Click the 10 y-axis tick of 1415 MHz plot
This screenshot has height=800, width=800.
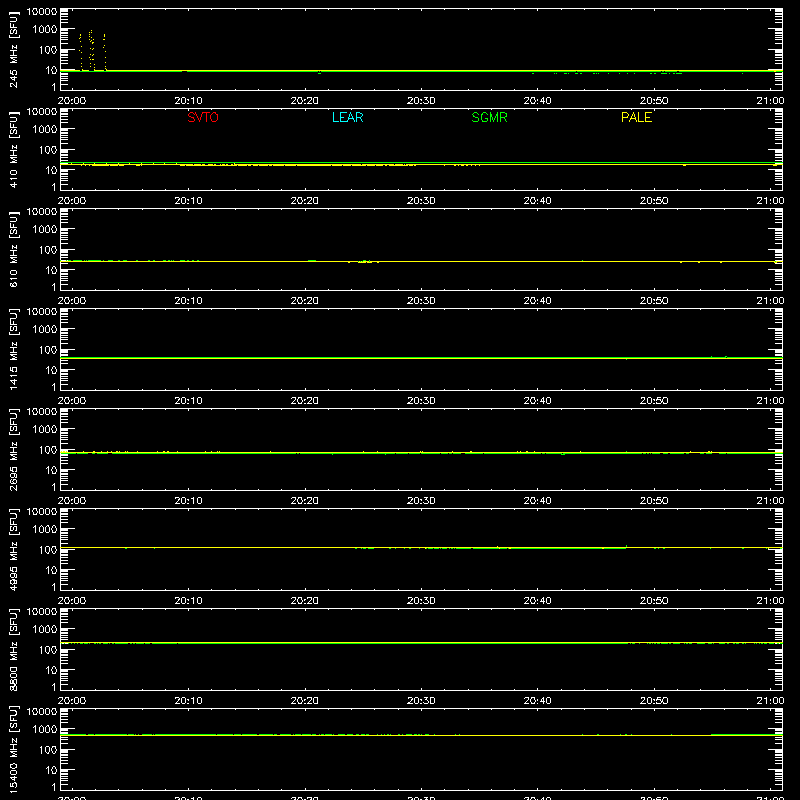click(x=52, y=370)
